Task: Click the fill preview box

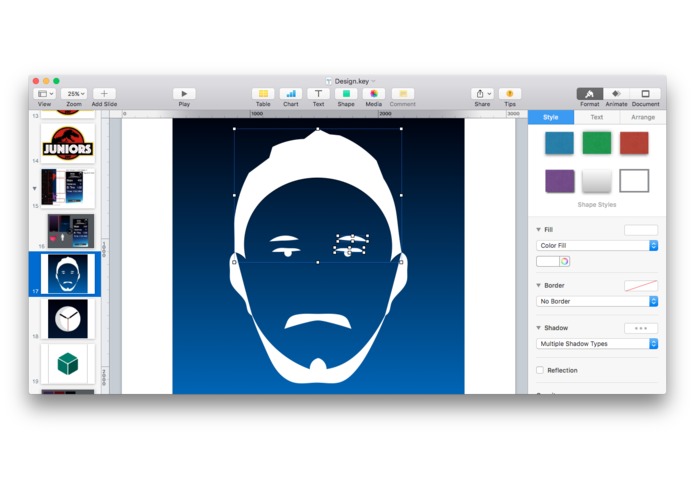Action: pyautogui.click(x=641, y=229)
